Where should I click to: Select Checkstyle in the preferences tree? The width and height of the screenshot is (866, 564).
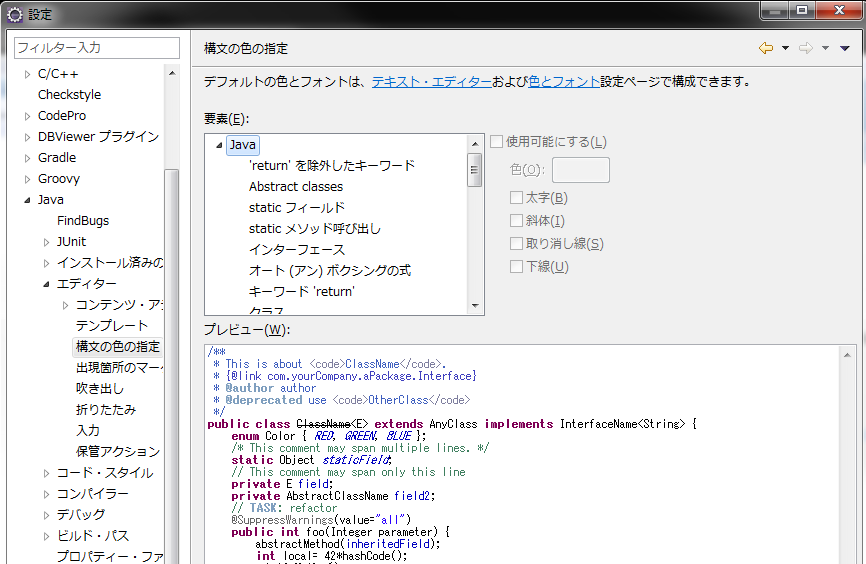point(70,94)
